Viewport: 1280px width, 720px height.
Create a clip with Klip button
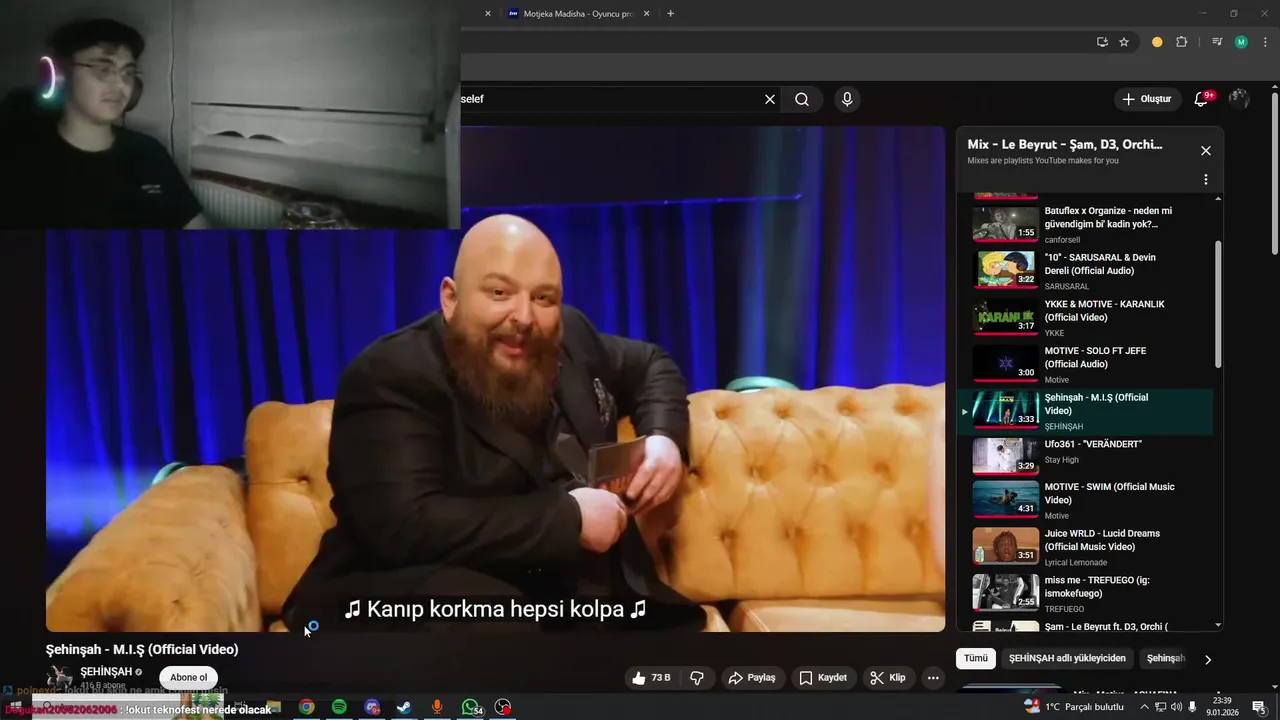[x=888, y=678]
